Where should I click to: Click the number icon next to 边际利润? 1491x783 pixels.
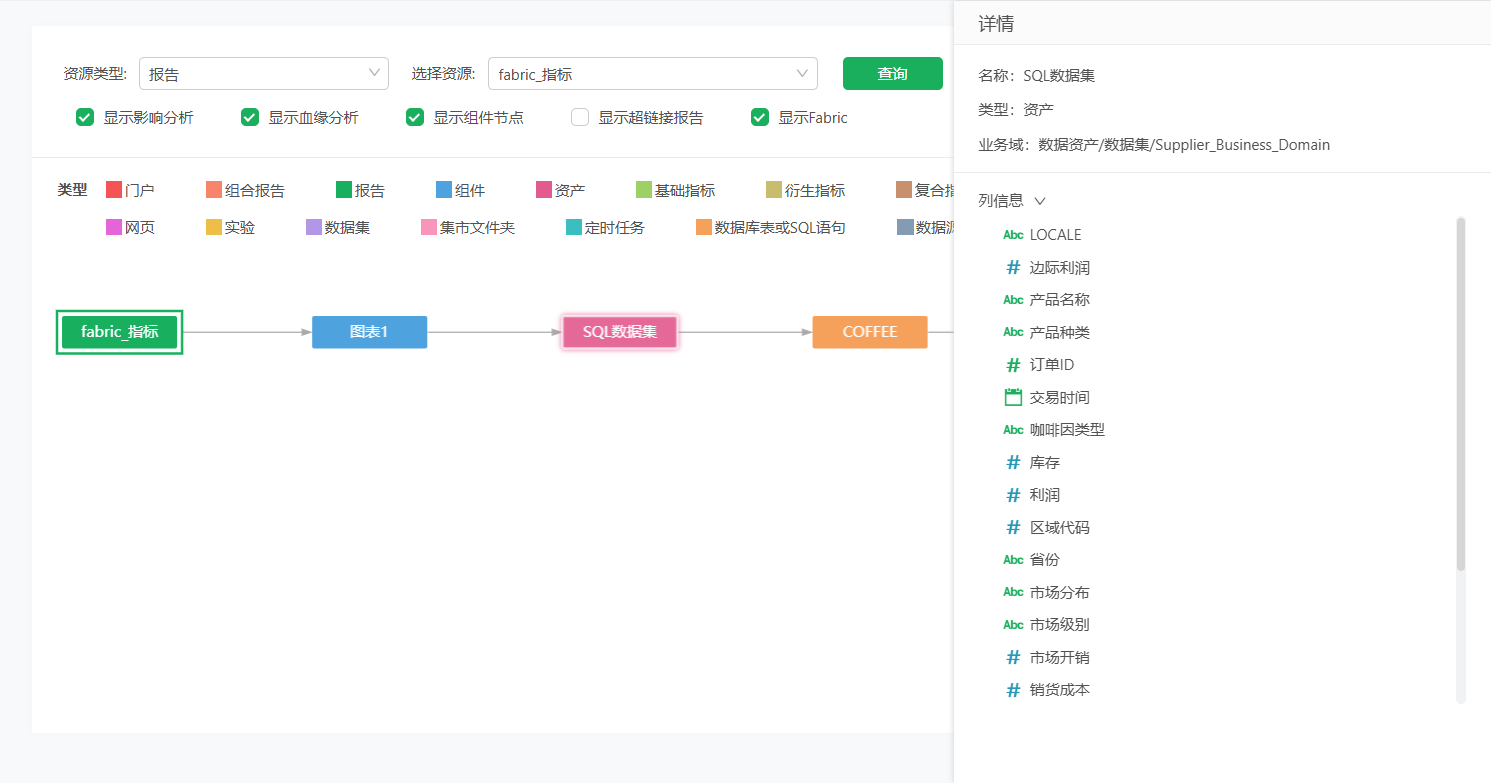[x=1013, y=267]
